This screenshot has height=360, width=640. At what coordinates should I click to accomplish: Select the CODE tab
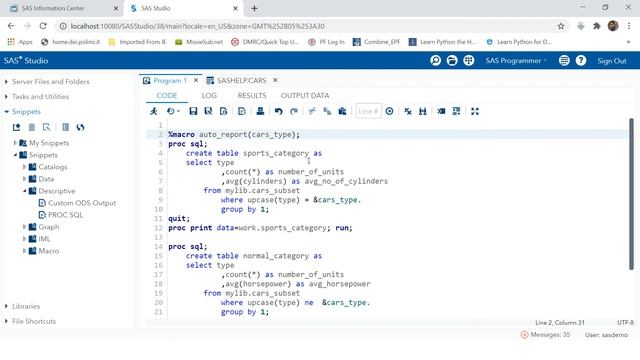click(167, 96)
